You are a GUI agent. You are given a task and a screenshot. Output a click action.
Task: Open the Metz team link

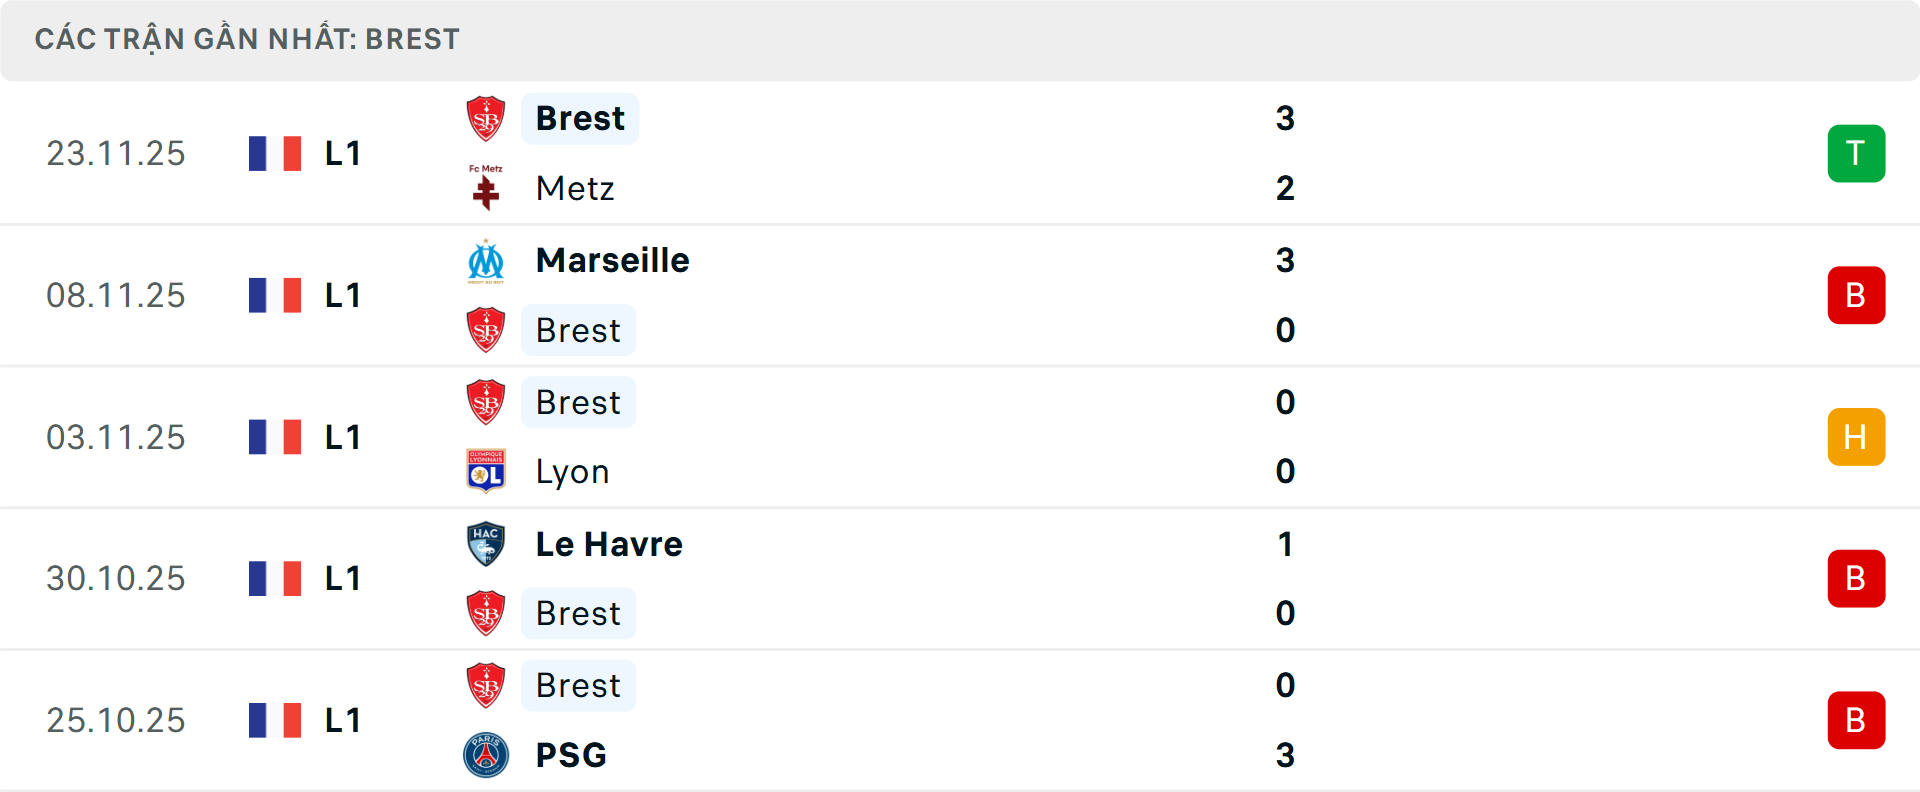pyautogui.click(x=575, y=188)
